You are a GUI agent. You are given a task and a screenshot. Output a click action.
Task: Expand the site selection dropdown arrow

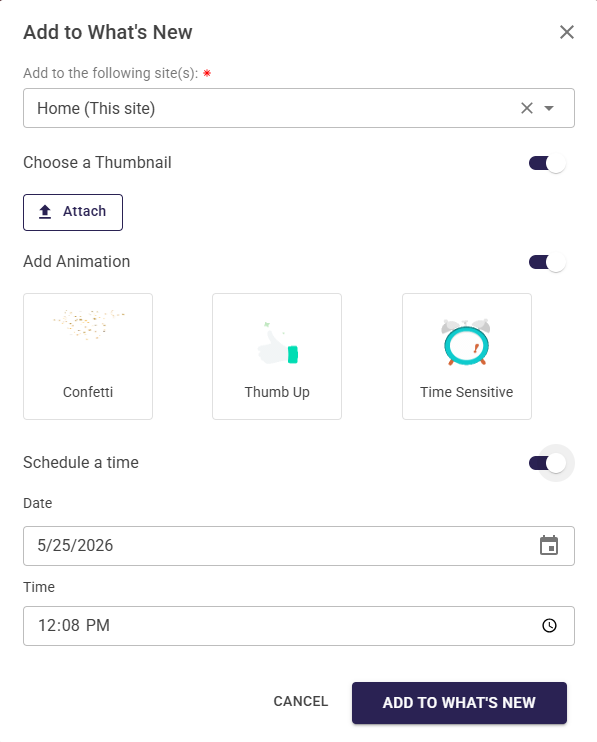[549, 108]
